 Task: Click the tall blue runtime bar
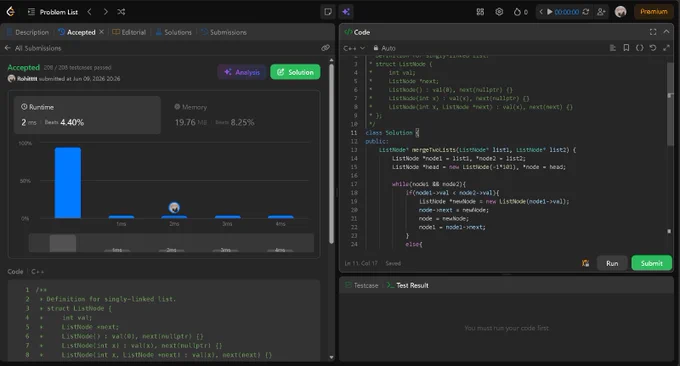pyautogui.click(x=68, y=183)
